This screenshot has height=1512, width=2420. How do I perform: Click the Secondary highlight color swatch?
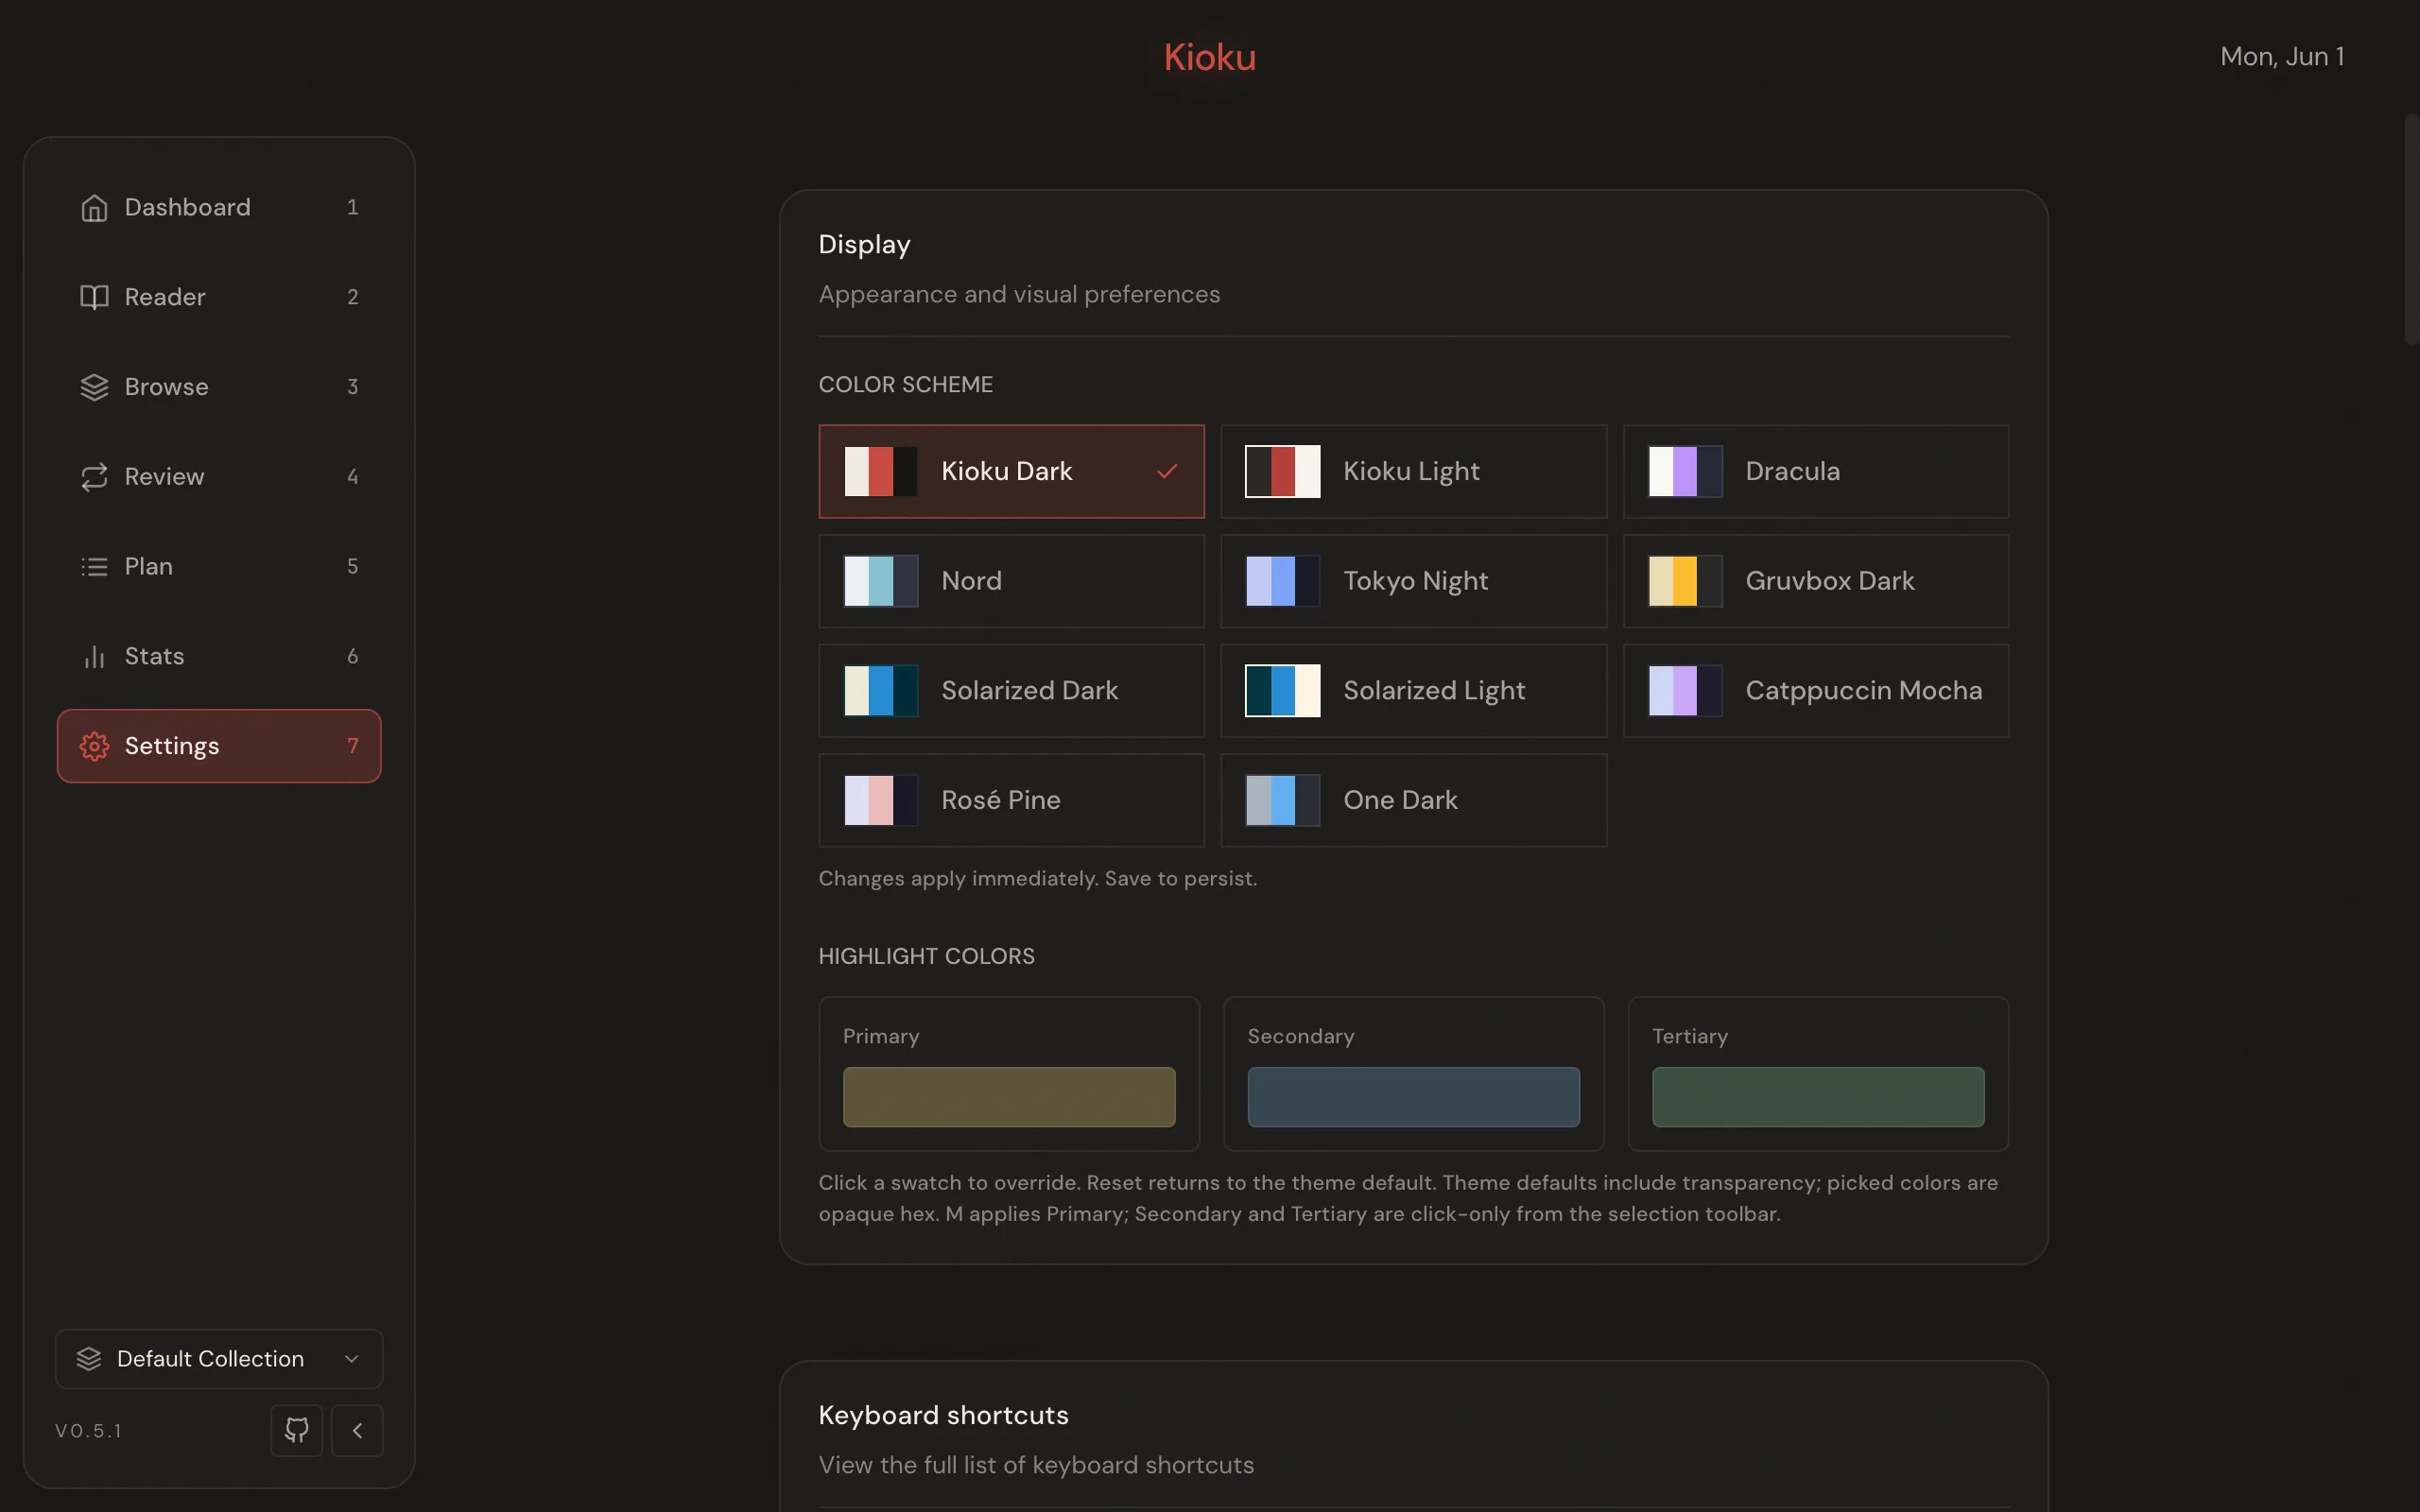[x=1413, y=1097]
